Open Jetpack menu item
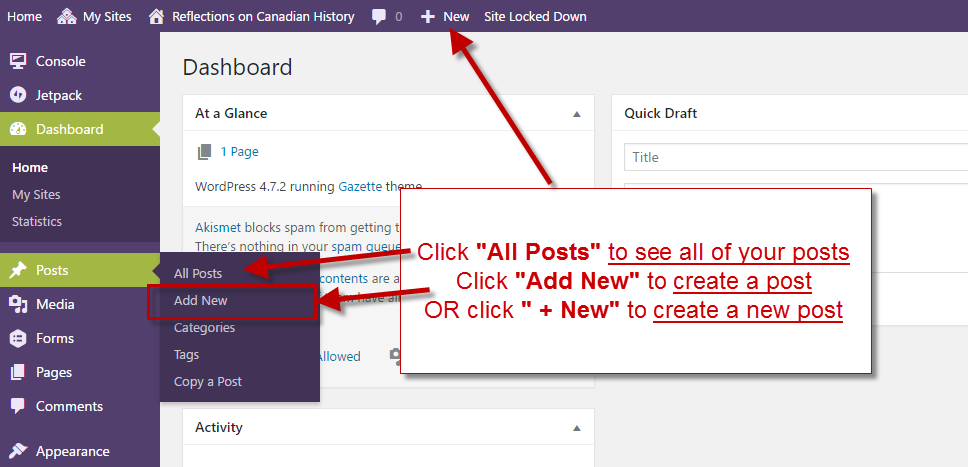This screenshot has width=968, height=467. (x=59, y=95)
